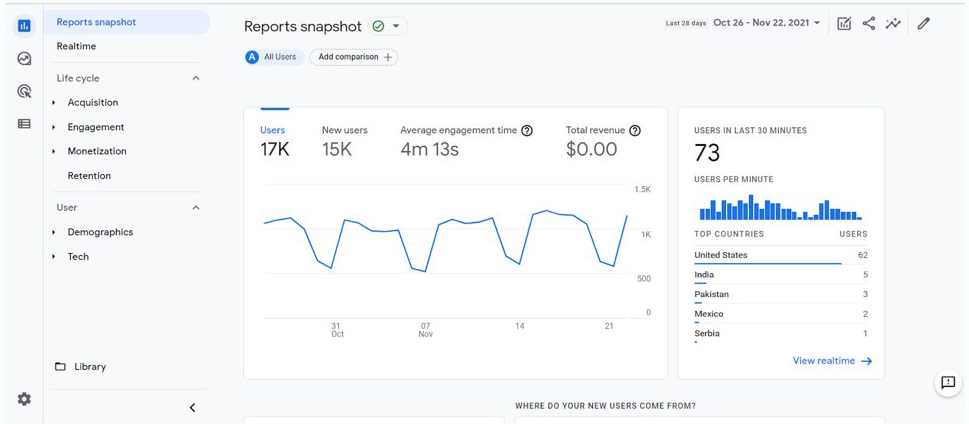Open the View realtime link
This screenshot has width=969, height=424.
point(832,361)
